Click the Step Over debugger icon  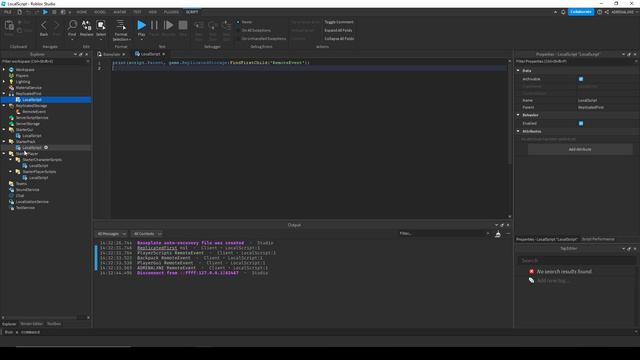tap(213, 25)
